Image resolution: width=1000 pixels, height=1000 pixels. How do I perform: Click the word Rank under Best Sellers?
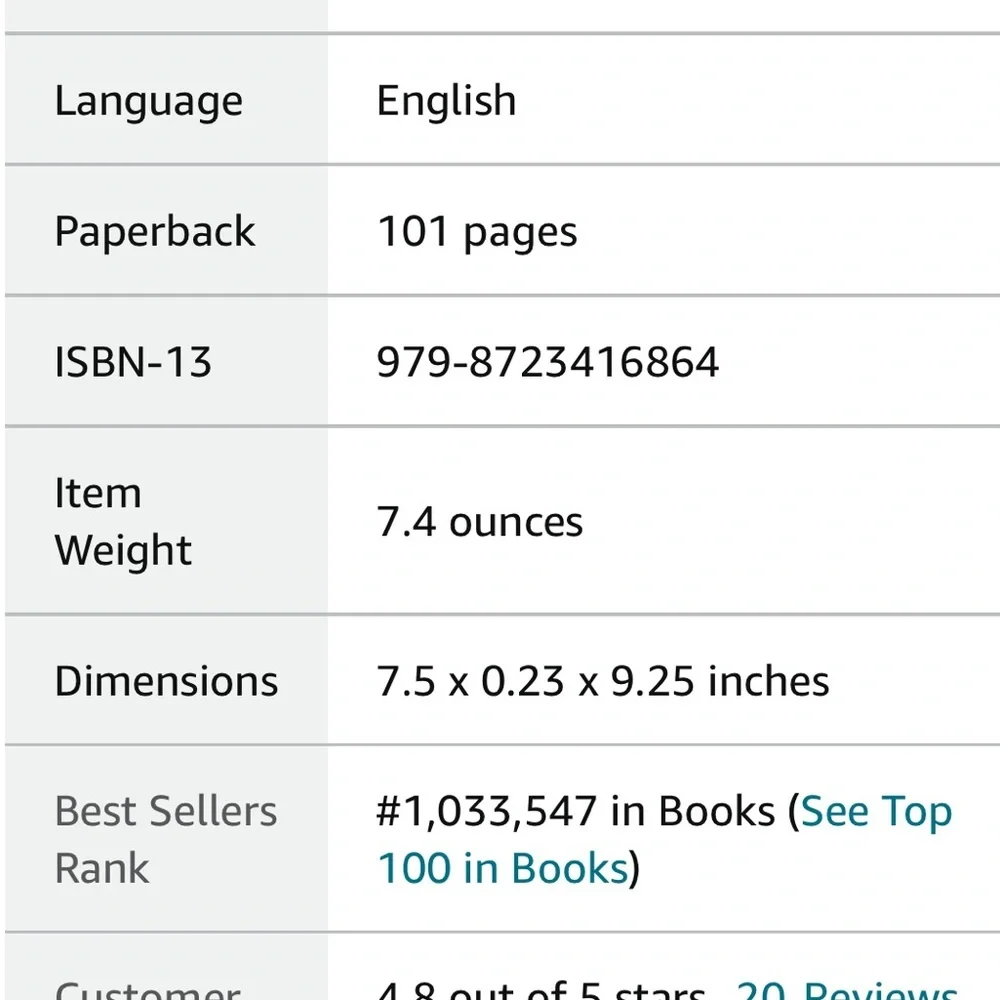(102, 868)
